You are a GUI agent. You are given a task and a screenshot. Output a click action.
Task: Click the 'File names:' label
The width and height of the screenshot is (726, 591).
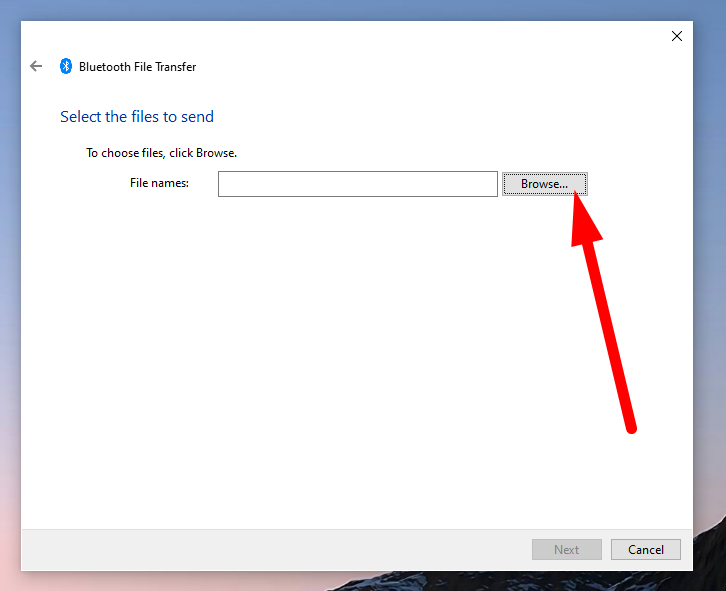pyautogui.click(x=159, y=183)
